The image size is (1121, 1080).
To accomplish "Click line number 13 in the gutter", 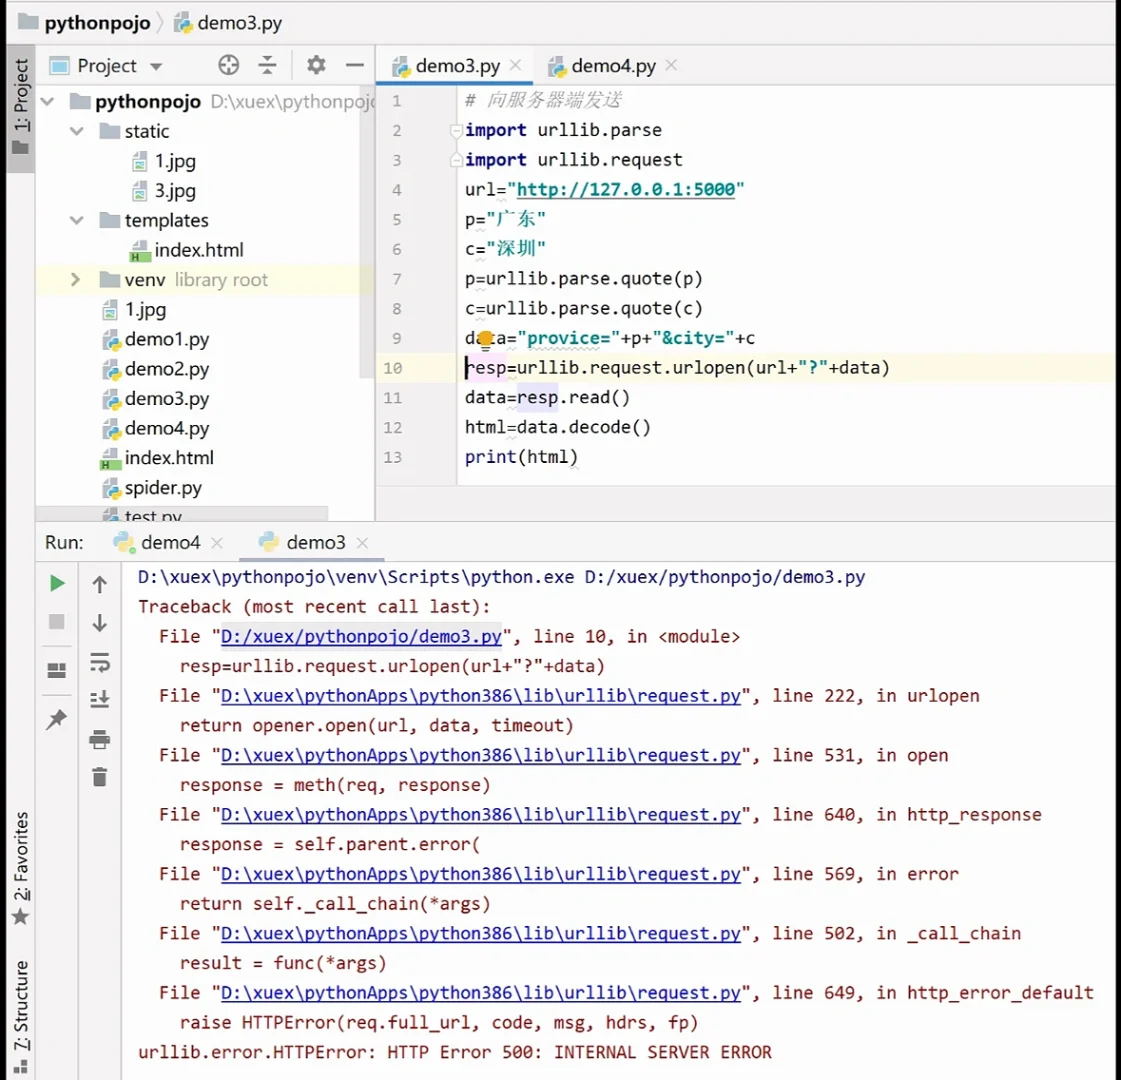I will (x=392, y=457).
